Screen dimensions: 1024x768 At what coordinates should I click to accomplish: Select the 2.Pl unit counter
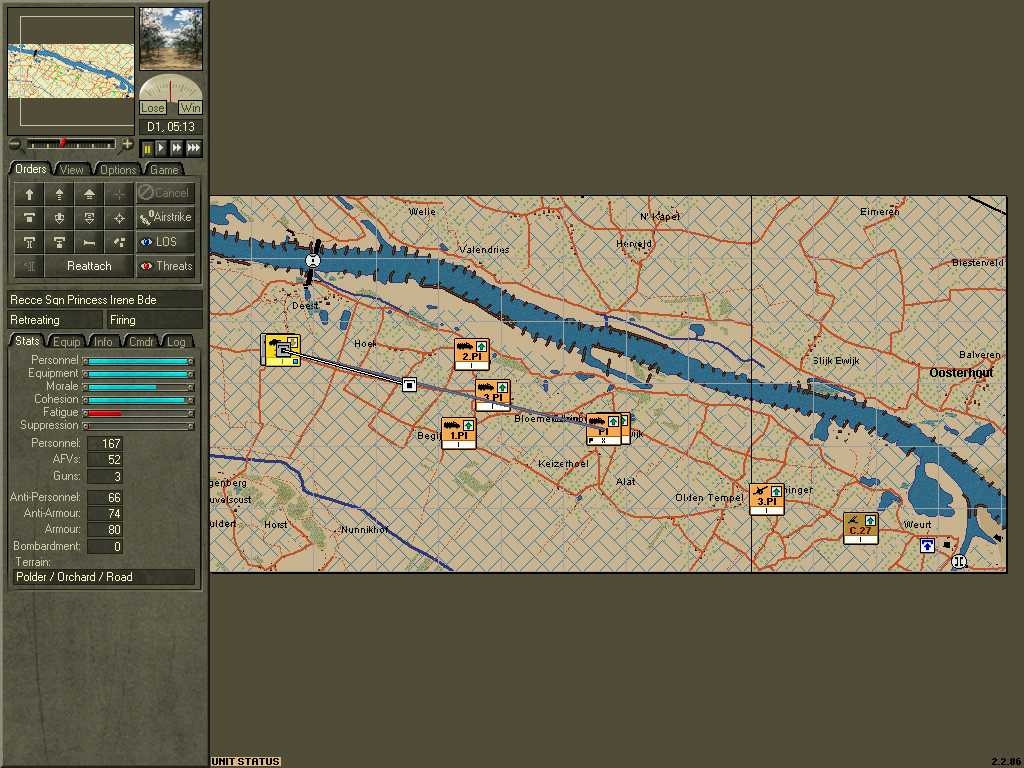click(x=472, y=355)
